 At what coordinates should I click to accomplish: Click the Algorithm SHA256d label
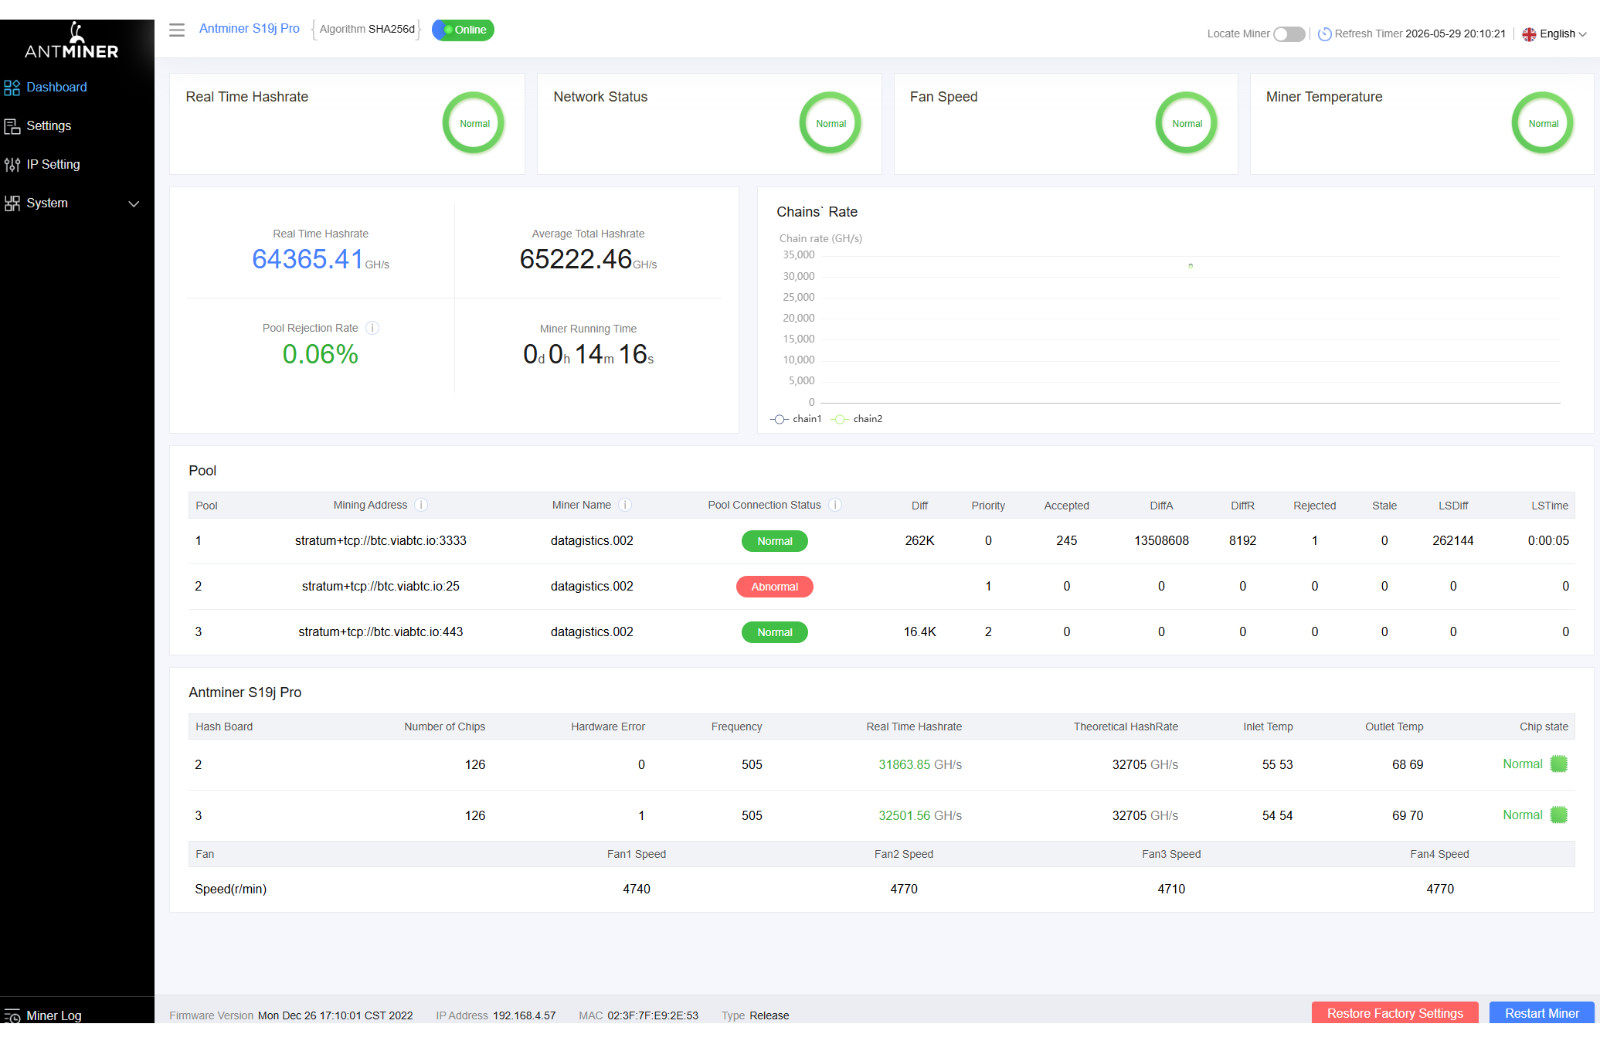(367, 29)
